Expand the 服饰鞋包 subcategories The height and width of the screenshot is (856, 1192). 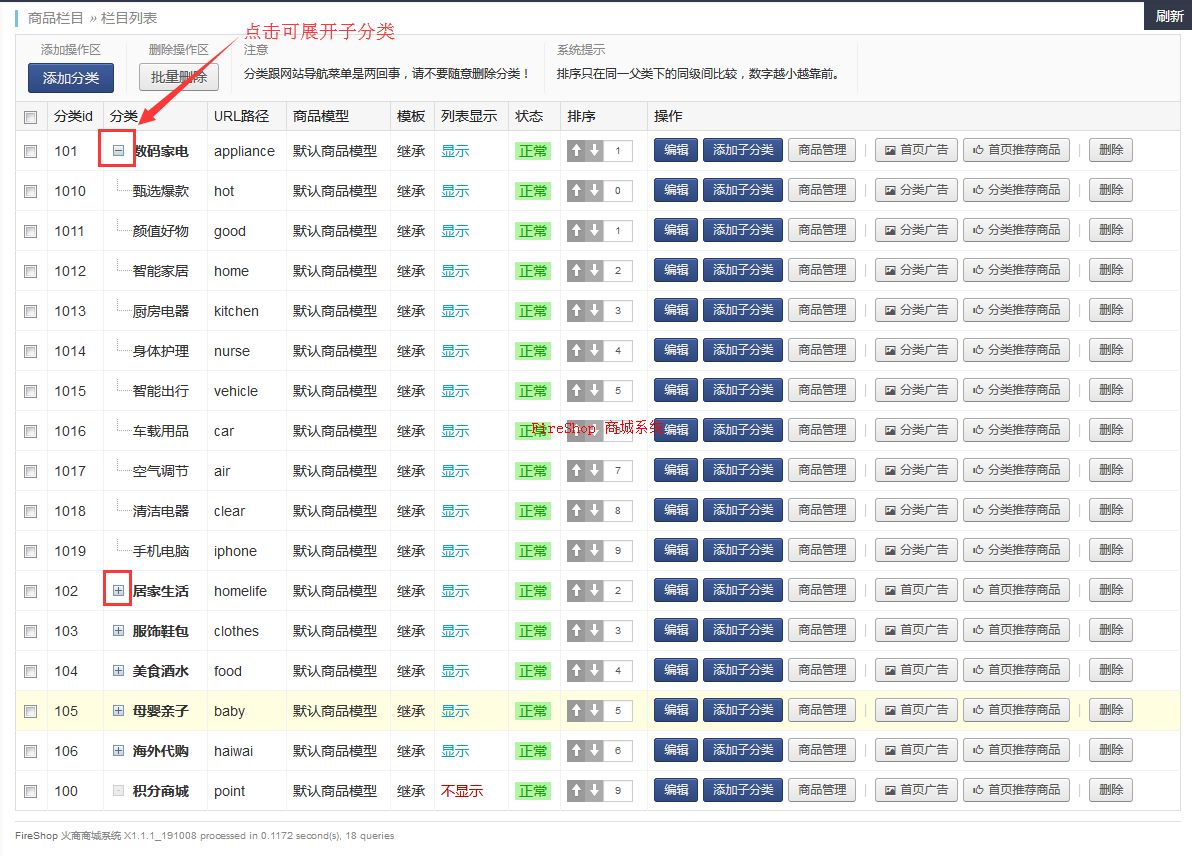(118, 630)
